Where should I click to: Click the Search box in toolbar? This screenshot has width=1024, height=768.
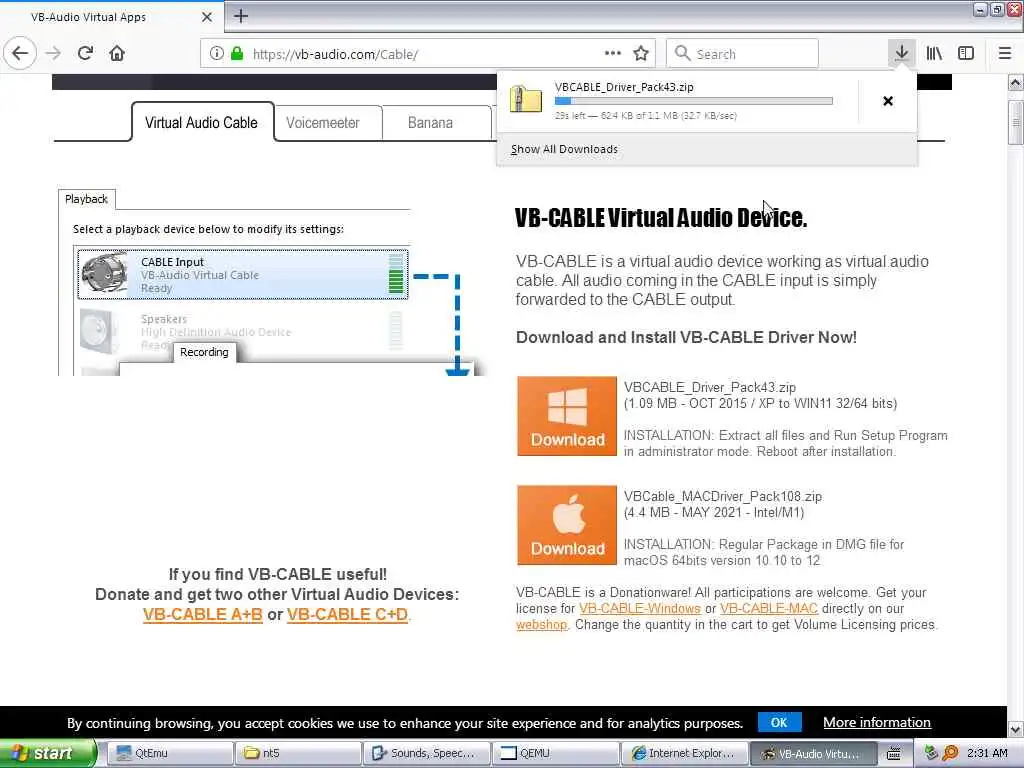pos(743,54)
